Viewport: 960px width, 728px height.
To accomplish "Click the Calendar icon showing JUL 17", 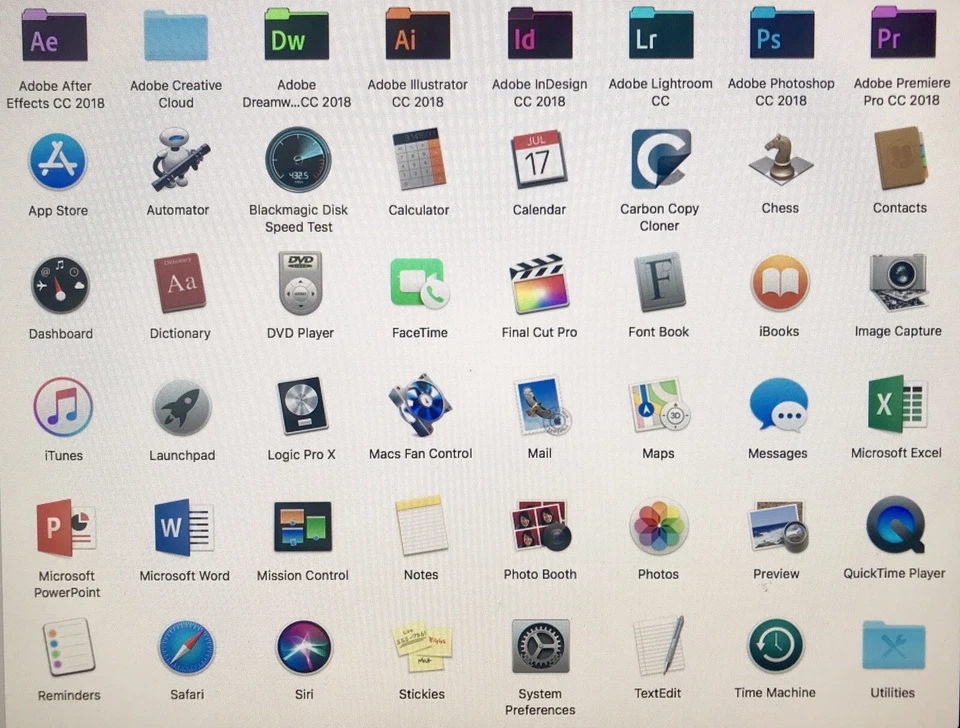I will 538,159.
